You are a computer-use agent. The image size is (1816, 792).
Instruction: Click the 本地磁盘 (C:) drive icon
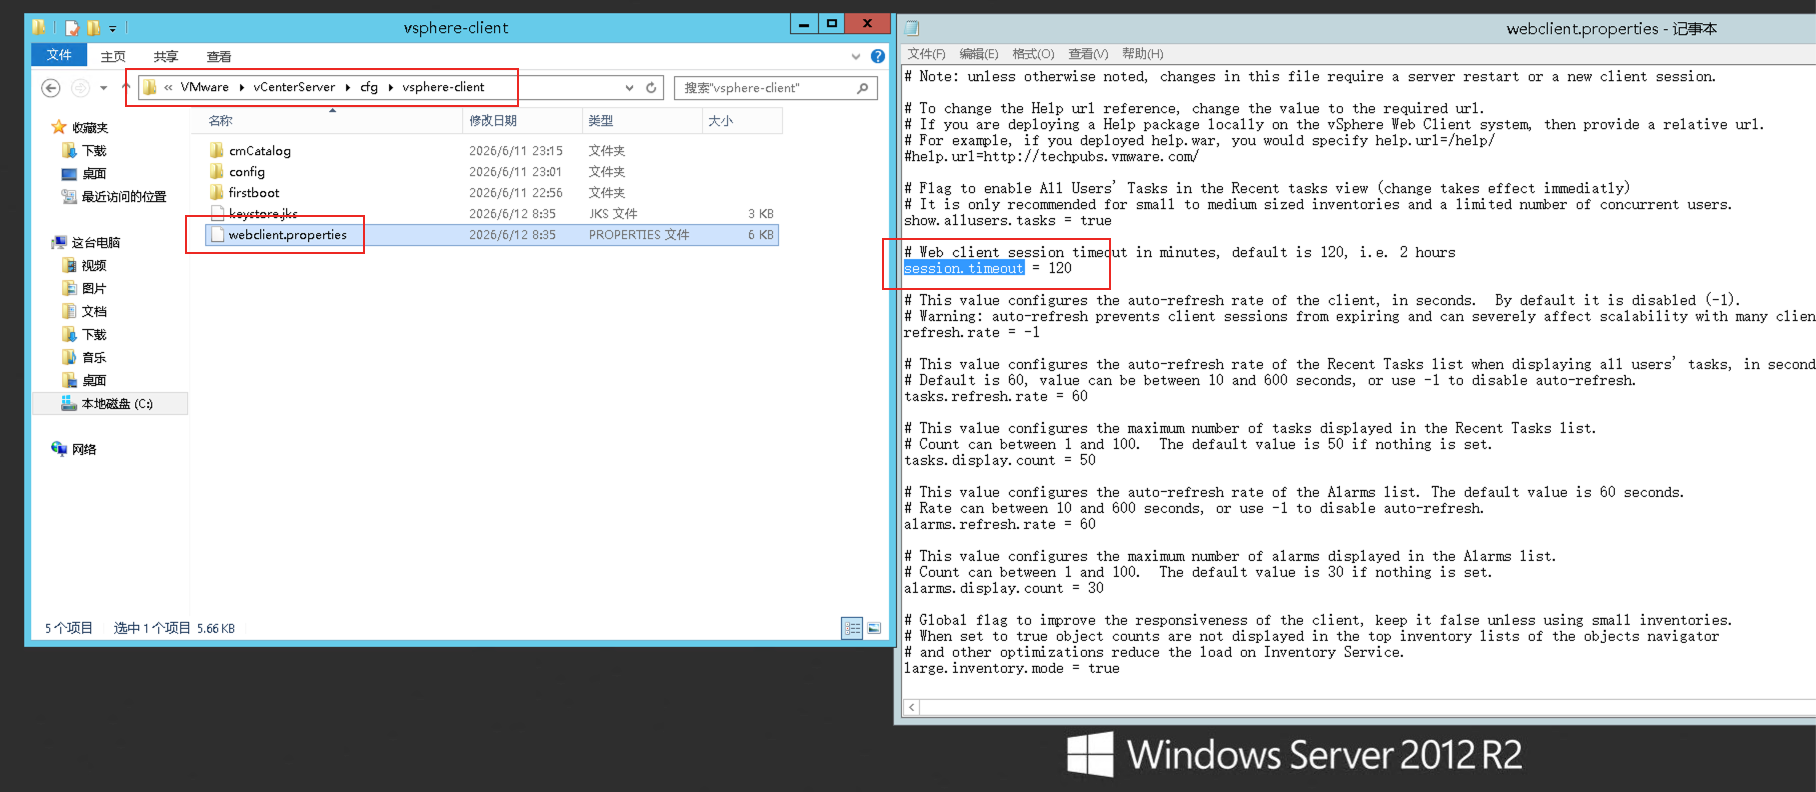pyautogui.click(x=69, y=403)
